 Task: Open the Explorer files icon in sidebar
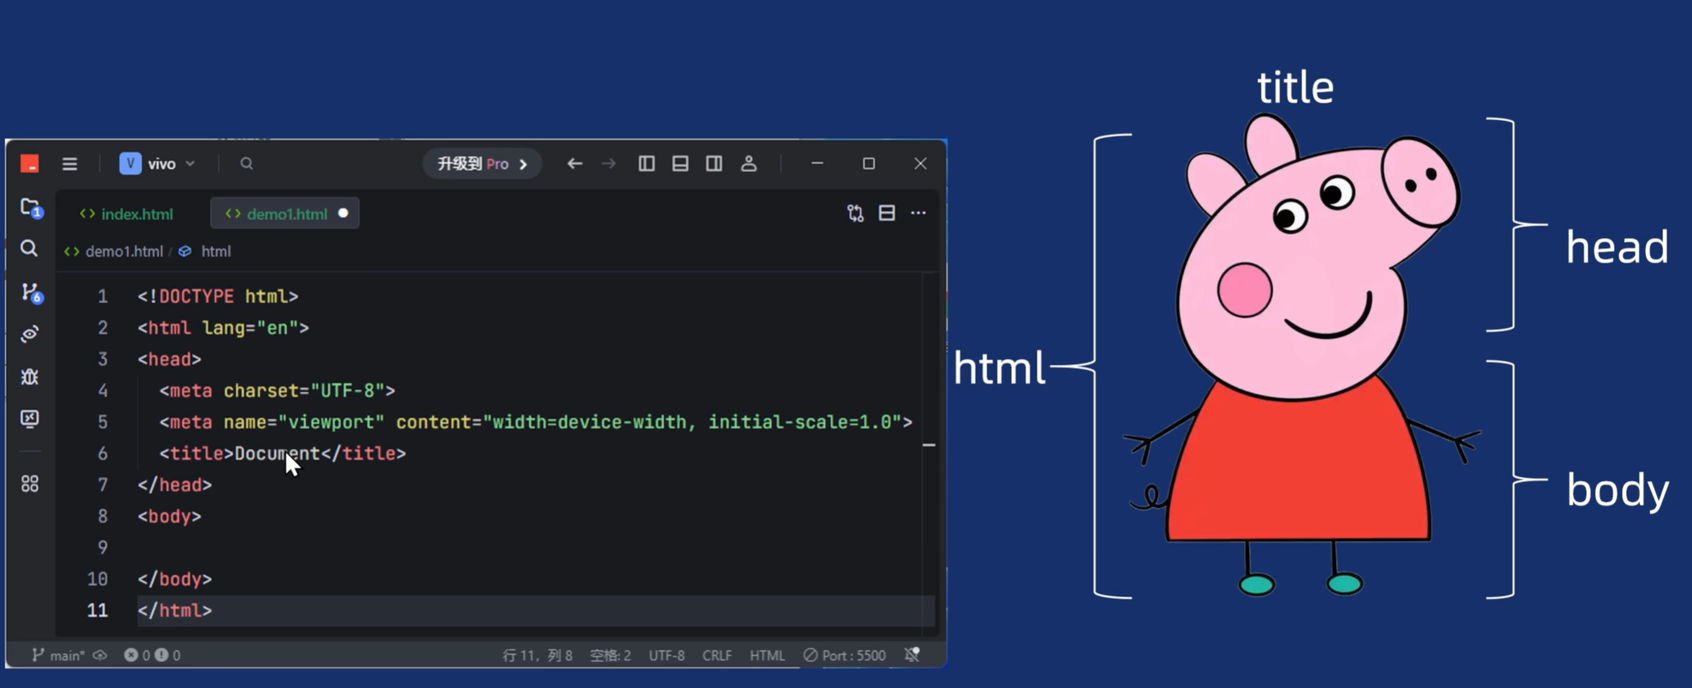pyautogui.click(x=30, y=208)
